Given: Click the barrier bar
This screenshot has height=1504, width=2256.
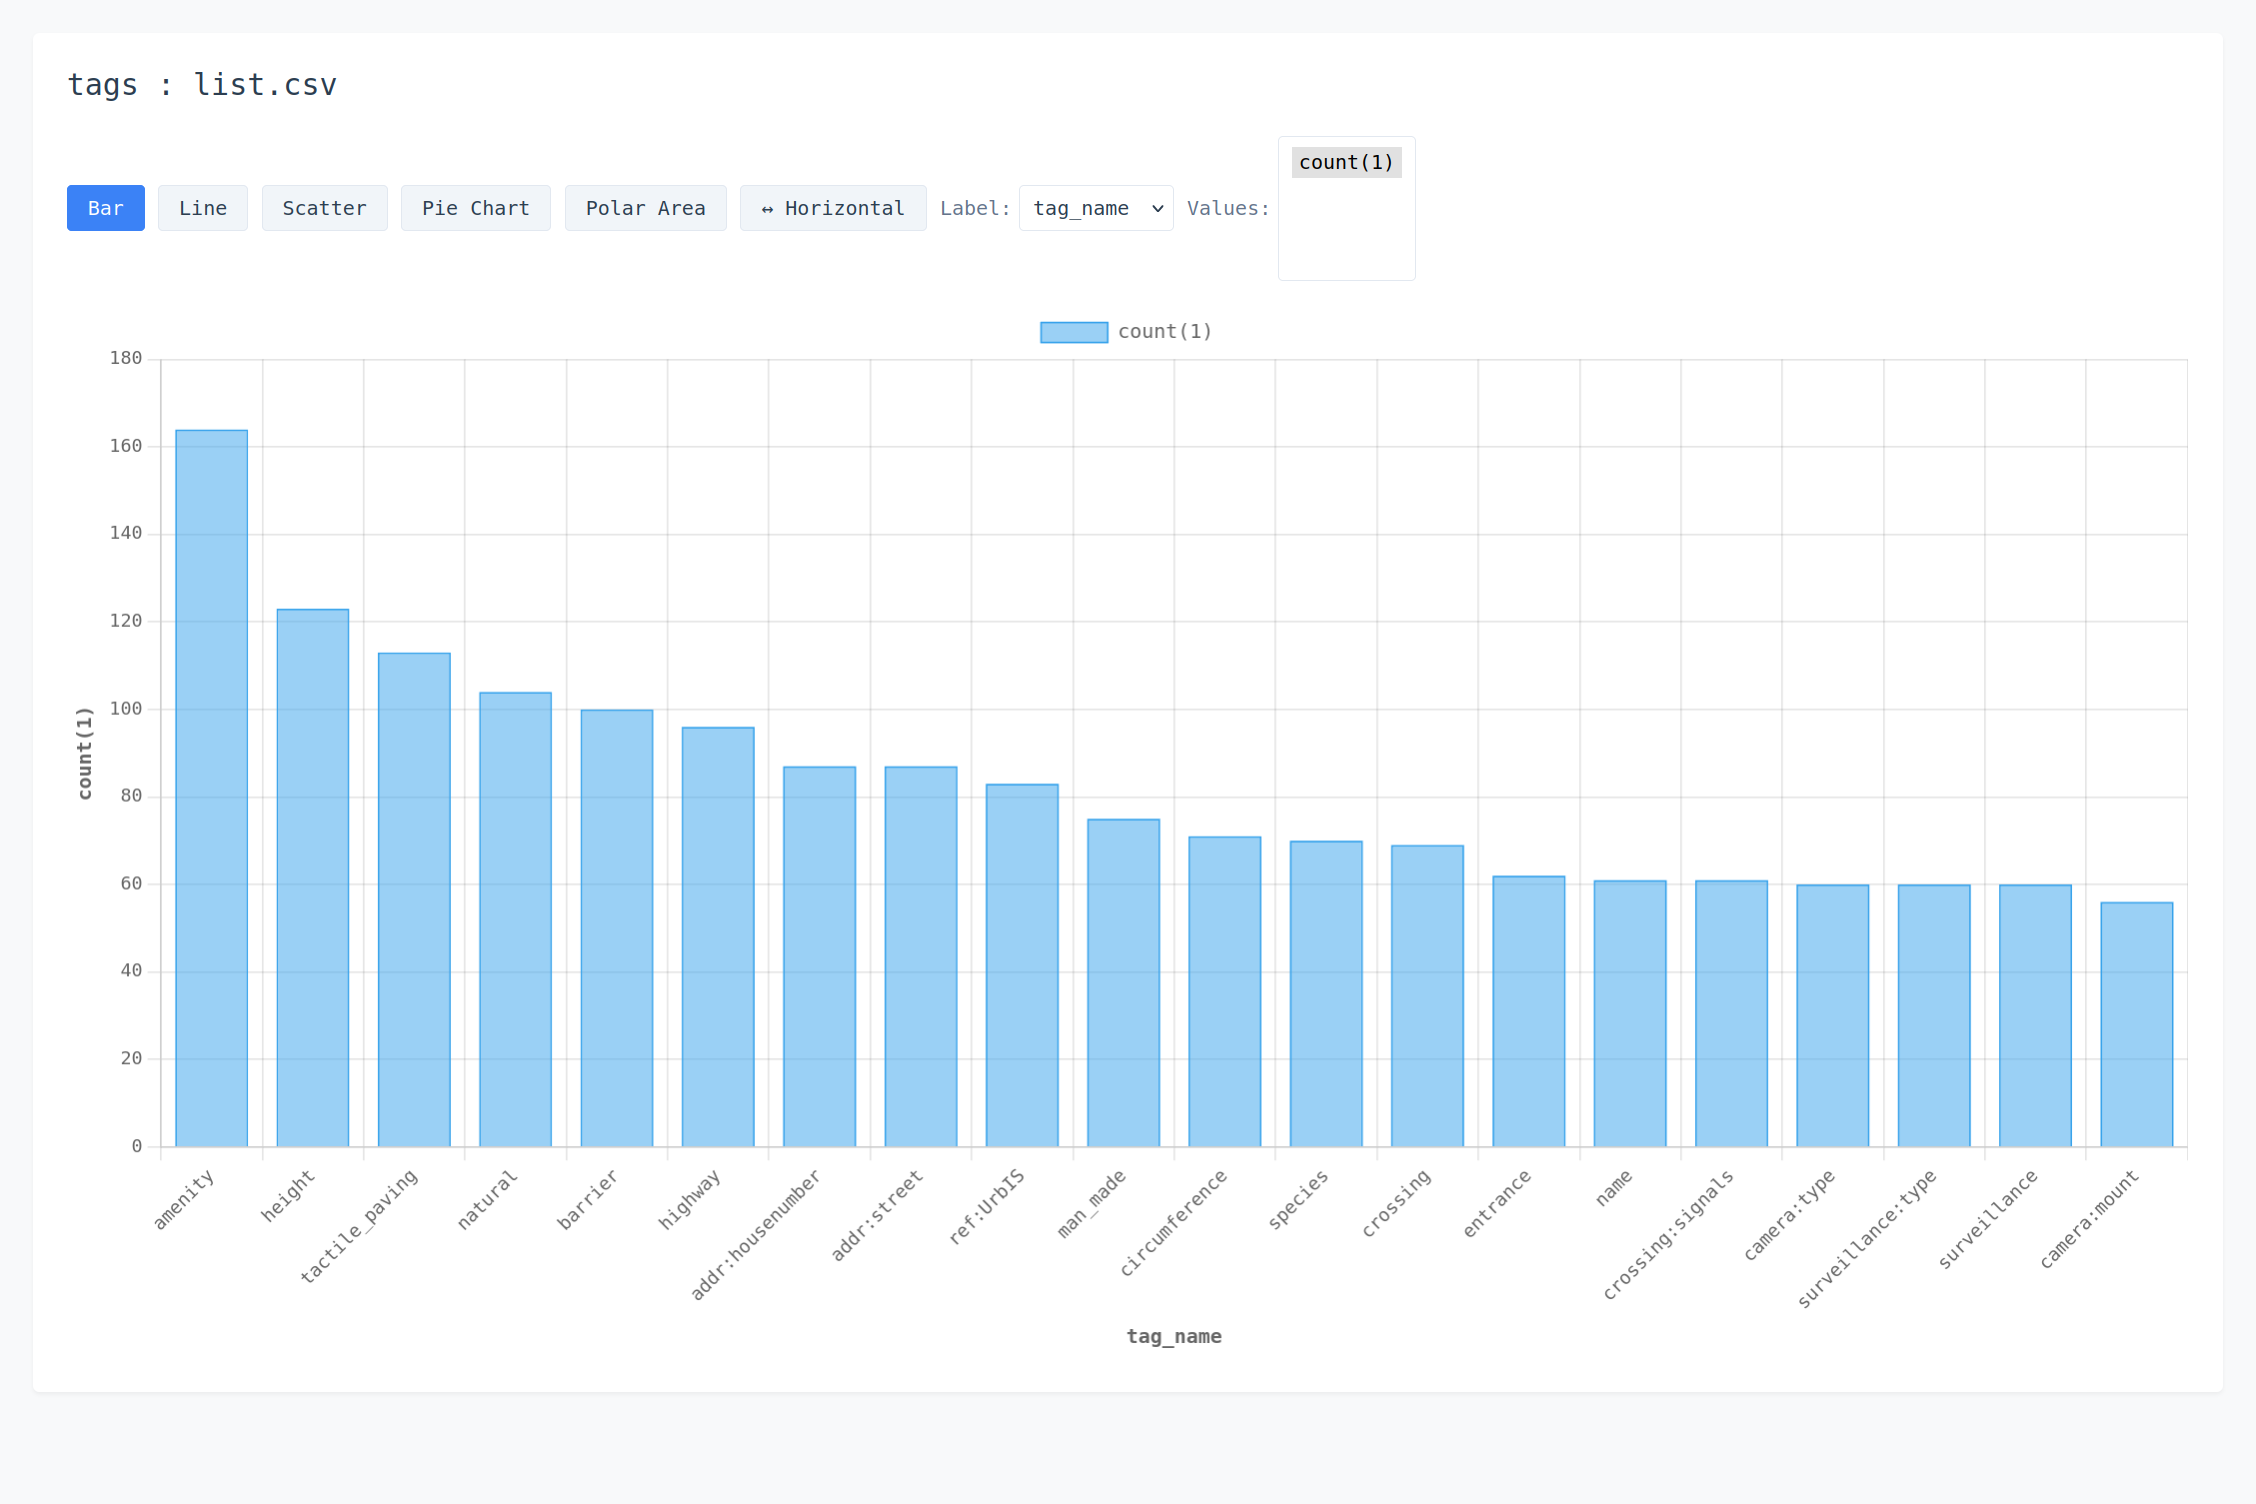Looking at the screenshot, I should point(617,928).
